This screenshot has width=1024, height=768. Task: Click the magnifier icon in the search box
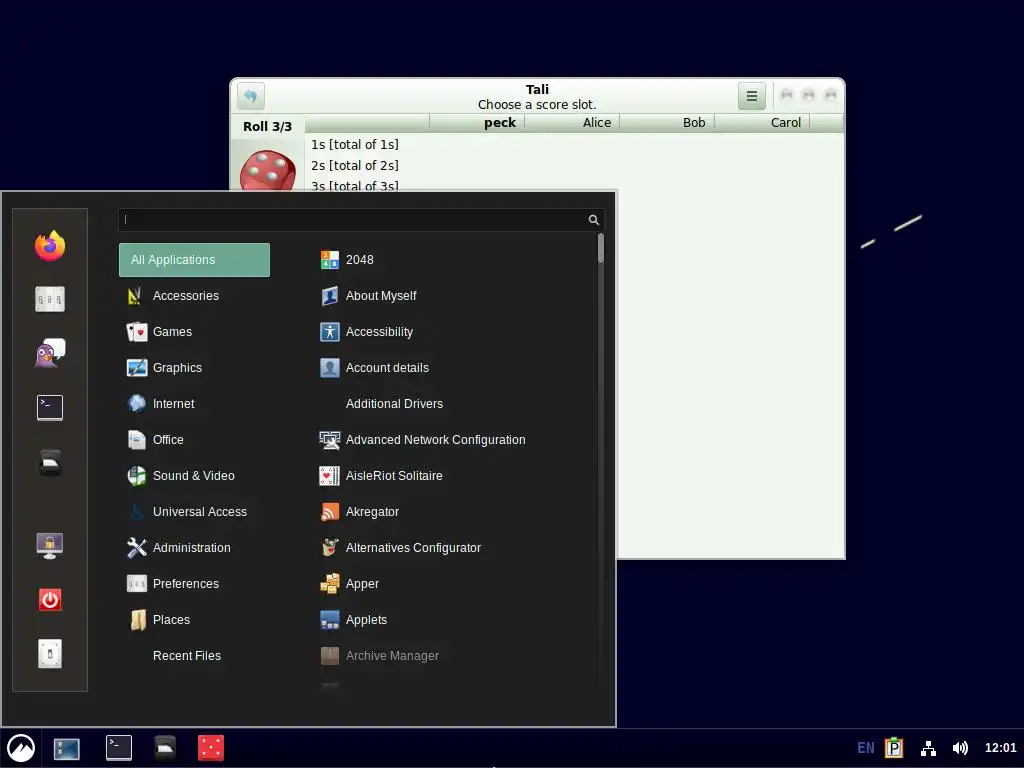[x=593, y=220]
